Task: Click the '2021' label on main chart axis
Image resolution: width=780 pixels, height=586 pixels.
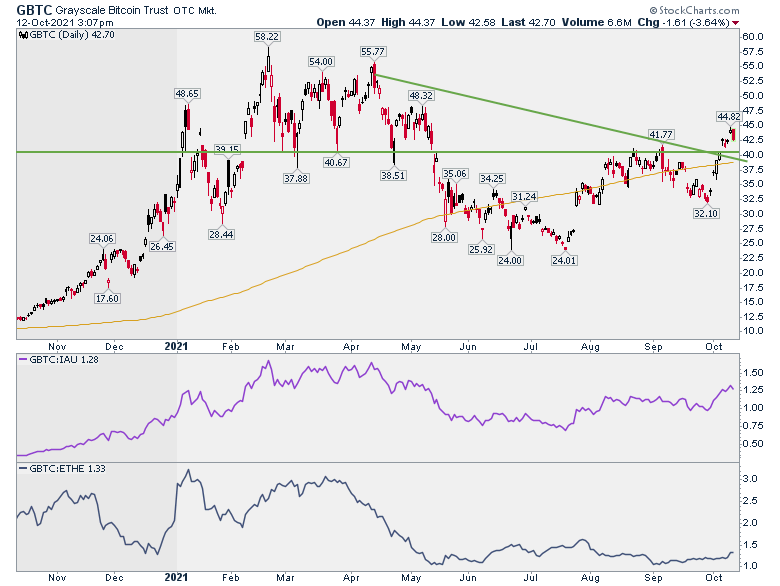Action: pos(177,346)
